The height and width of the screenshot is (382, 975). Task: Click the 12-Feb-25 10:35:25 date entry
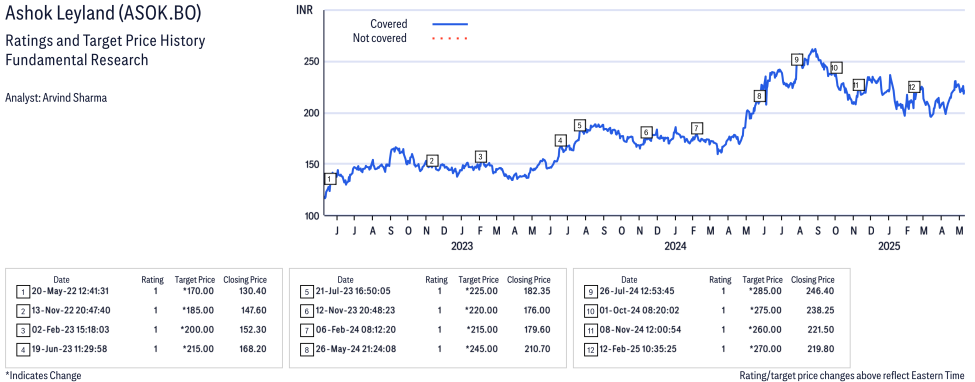point(637,349)
